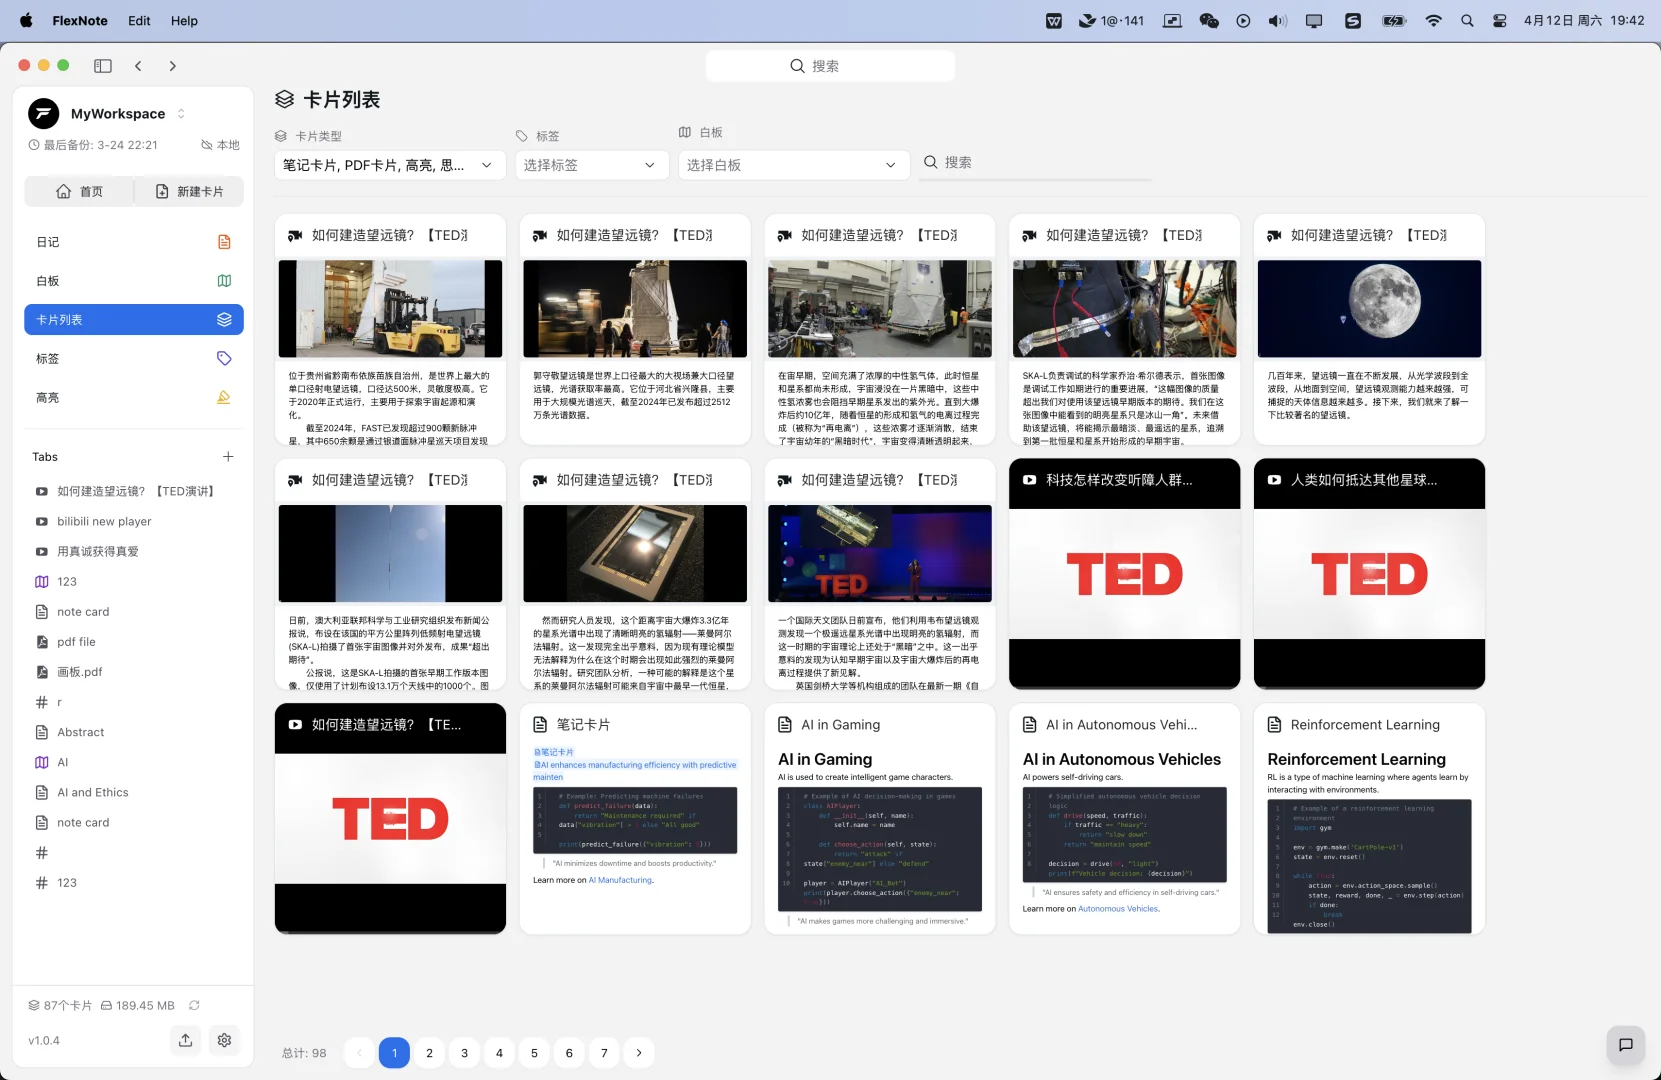Click the 最后备份 backup timestamp
This screenshot has width=1661, height=1080.
(x=93, y=145)
